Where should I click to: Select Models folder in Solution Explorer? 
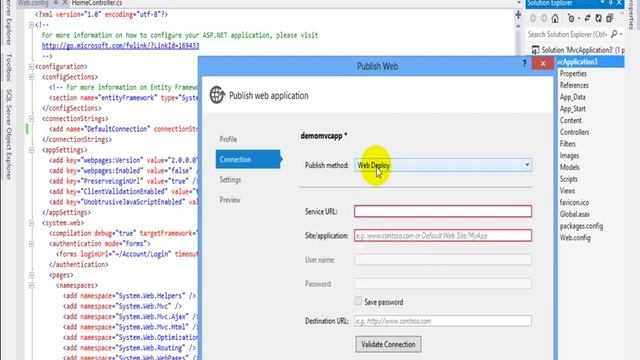tap(569, 167)
